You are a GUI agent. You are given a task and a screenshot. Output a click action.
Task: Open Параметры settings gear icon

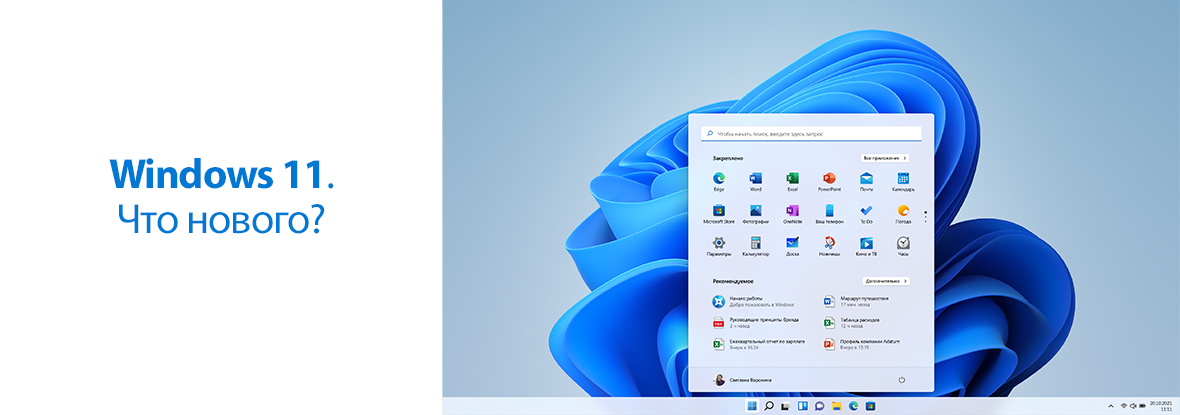click(x=719, y=246)
